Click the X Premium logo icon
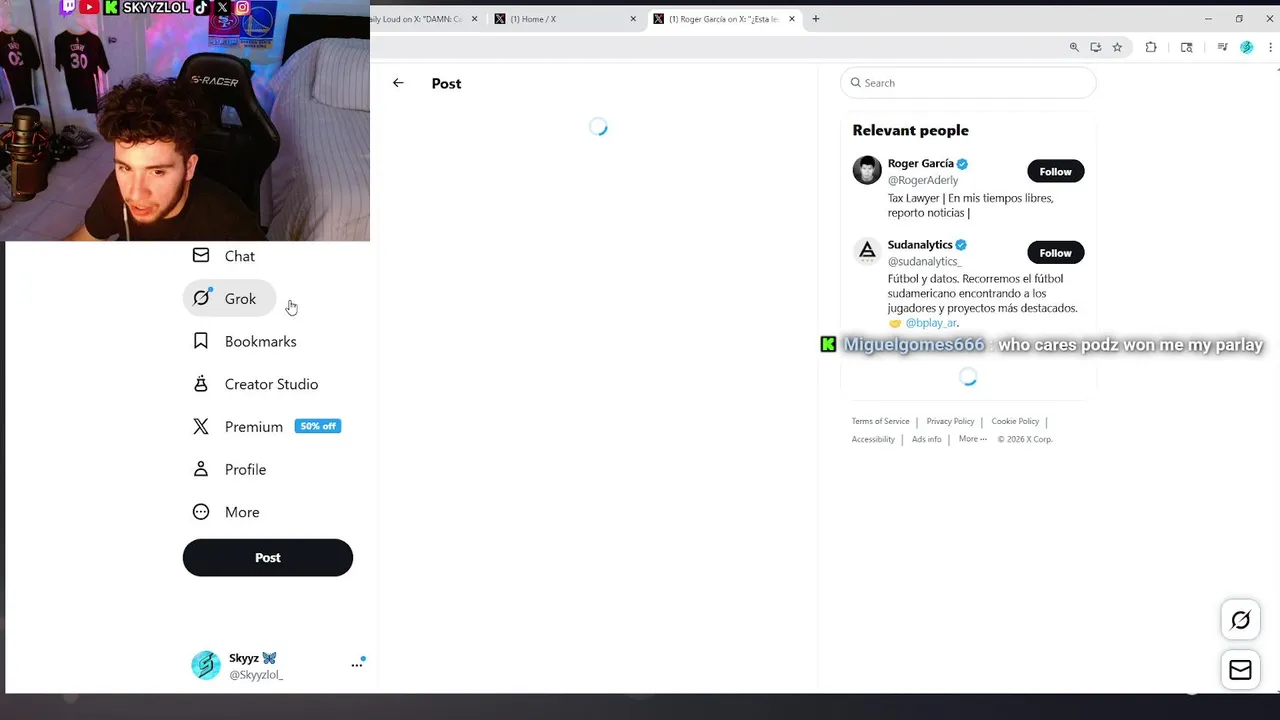This screenshot has height=720, width=1280. pos(201,427)
